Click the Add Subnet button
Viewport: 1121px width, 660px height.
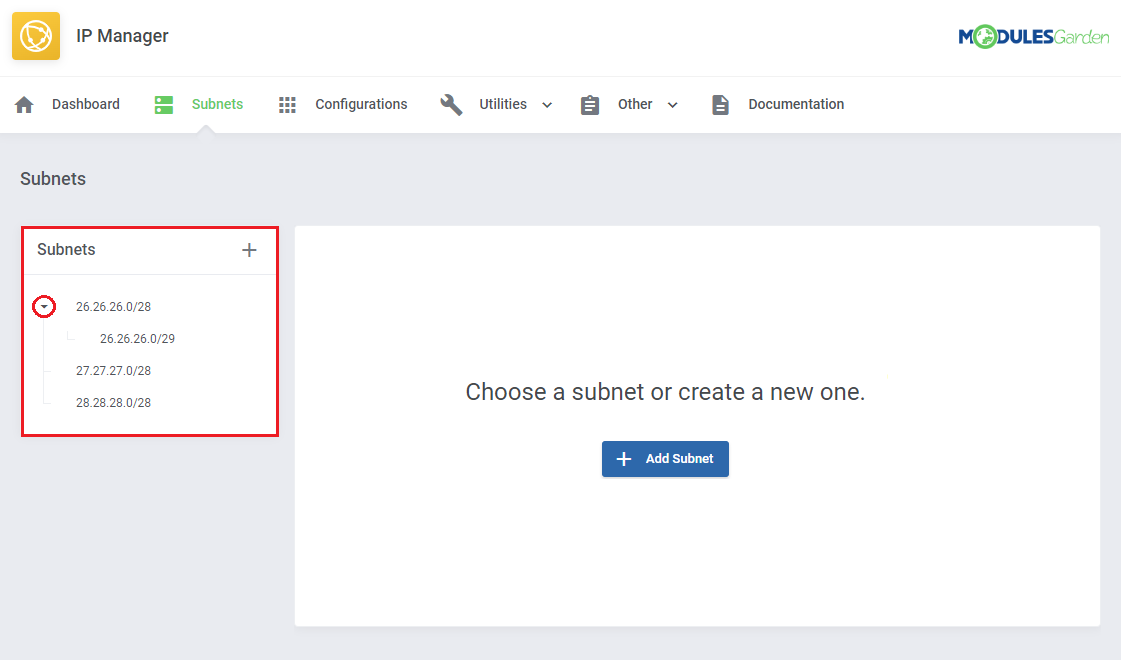(665, 459)
